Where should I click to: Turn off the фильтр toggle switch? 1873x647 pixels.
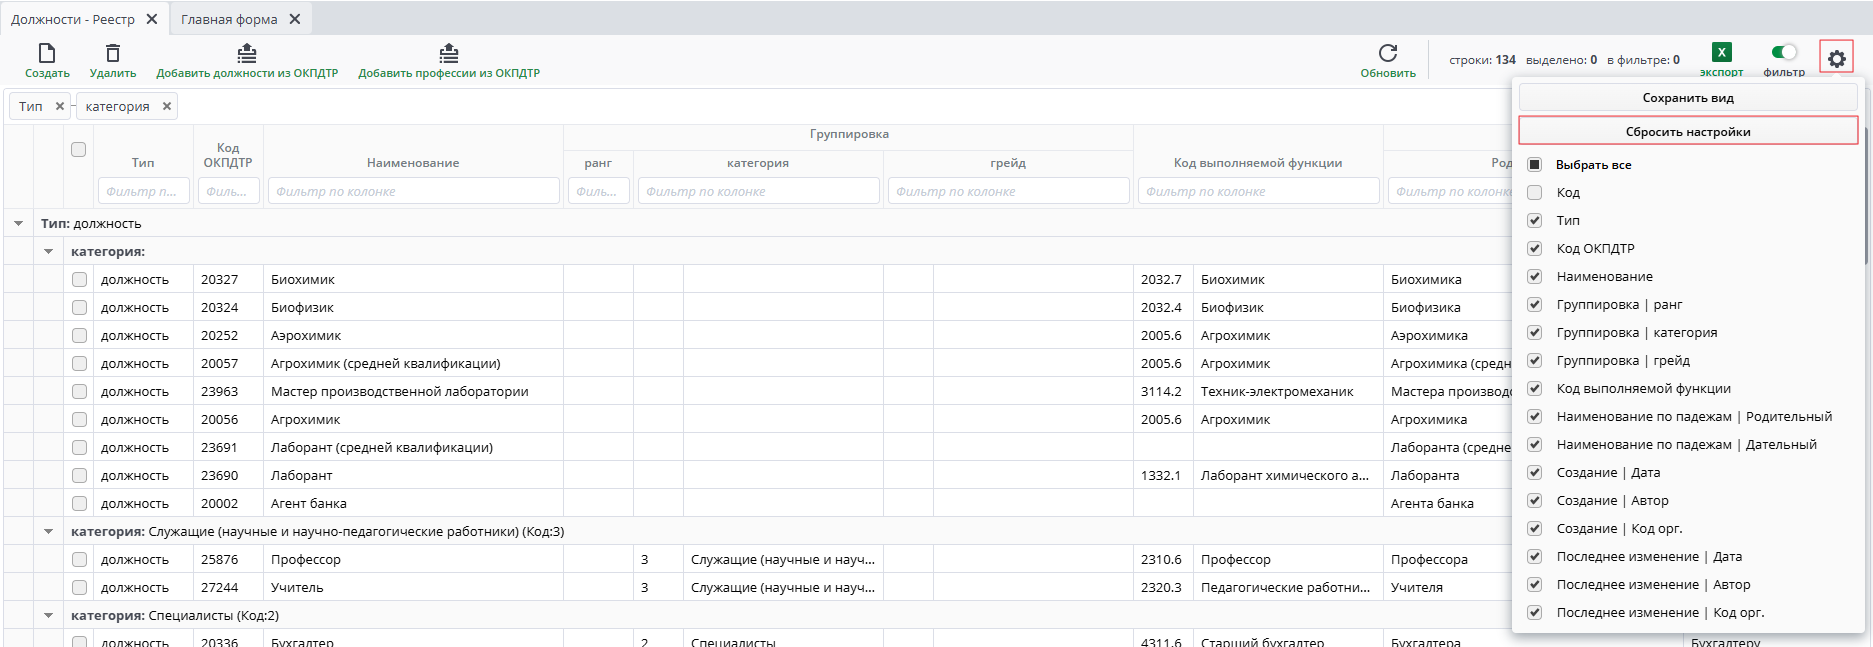(1784, 53)
